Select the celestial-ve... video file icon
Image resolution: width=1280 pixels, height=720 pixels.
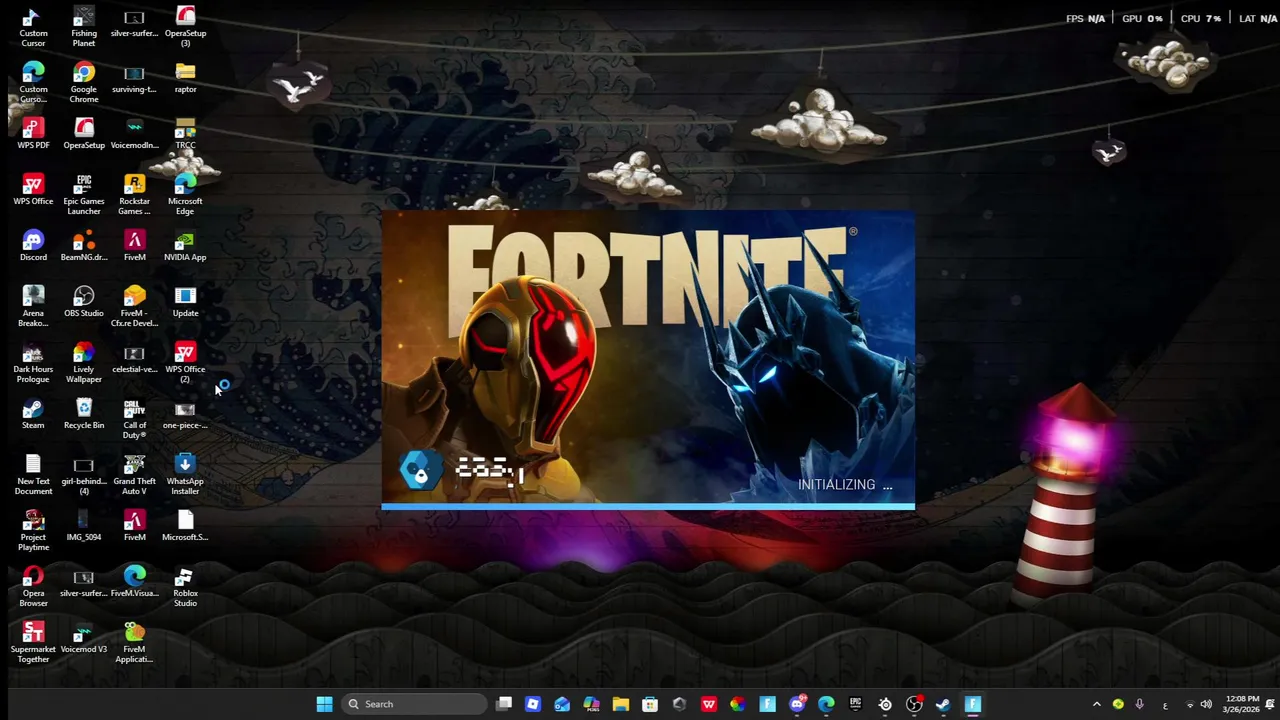click(x=134, y=358)
